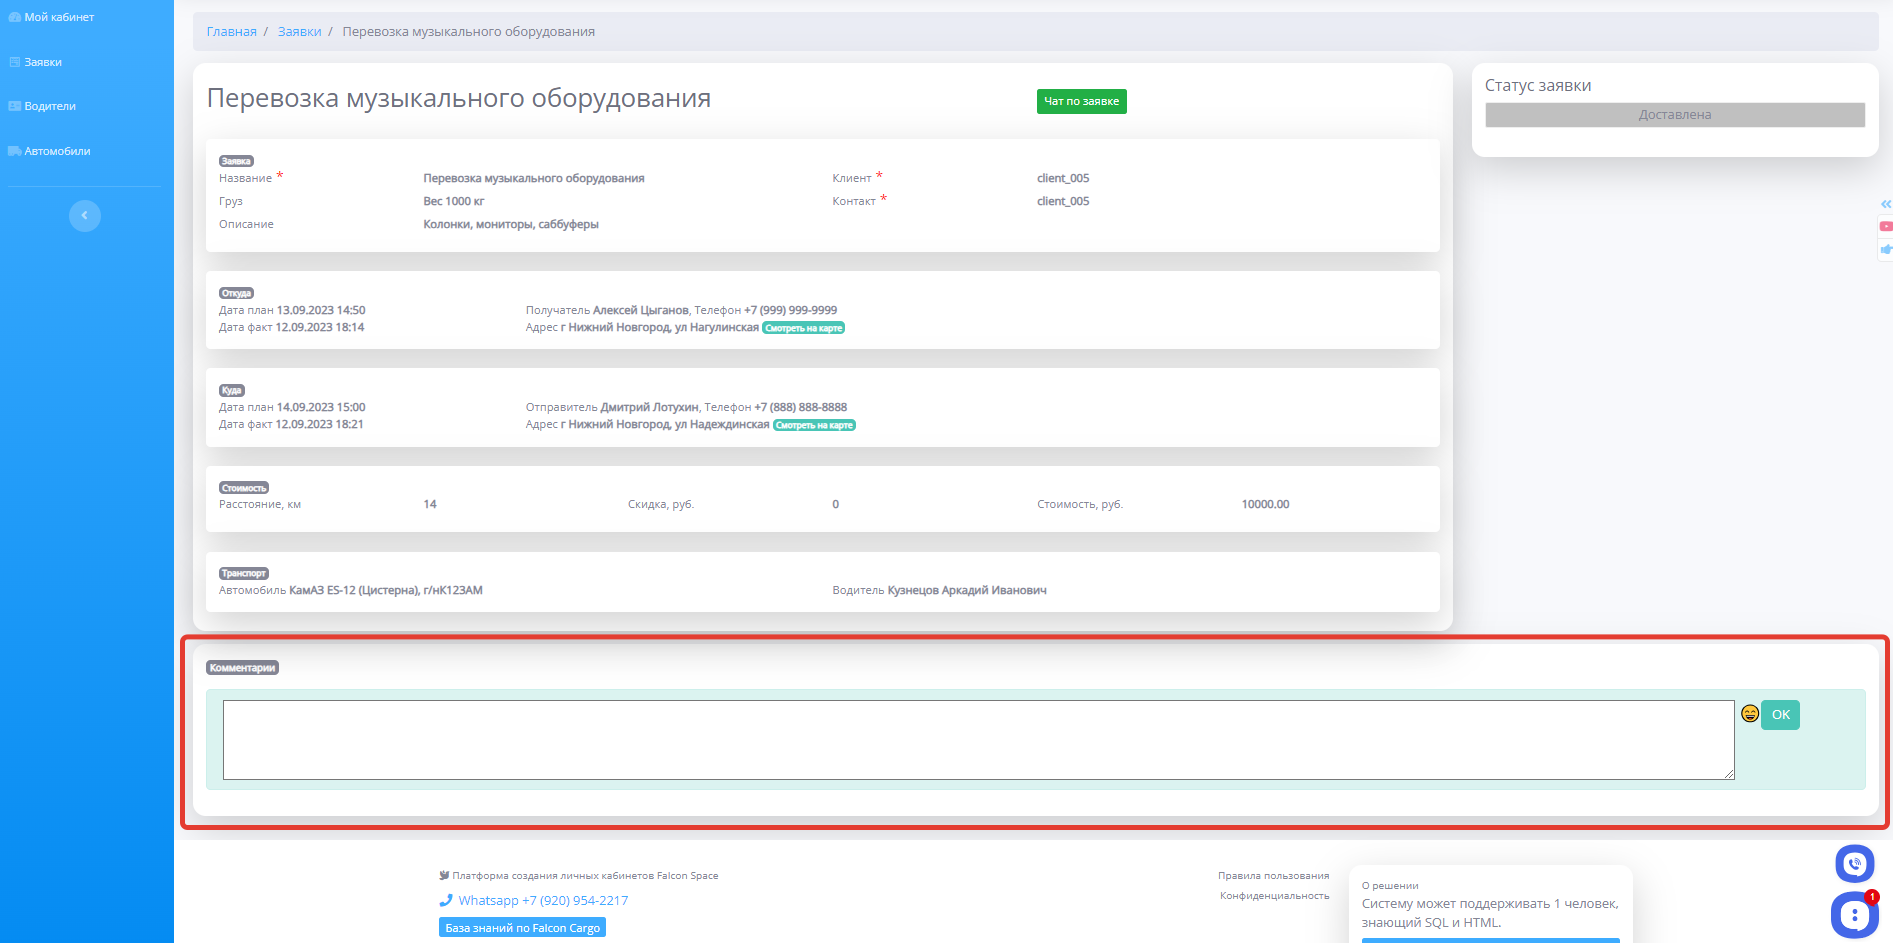Click the dashboard icon next to Мой кабинет
This screenshot has width=1893, height=943.
coord(14,17)
